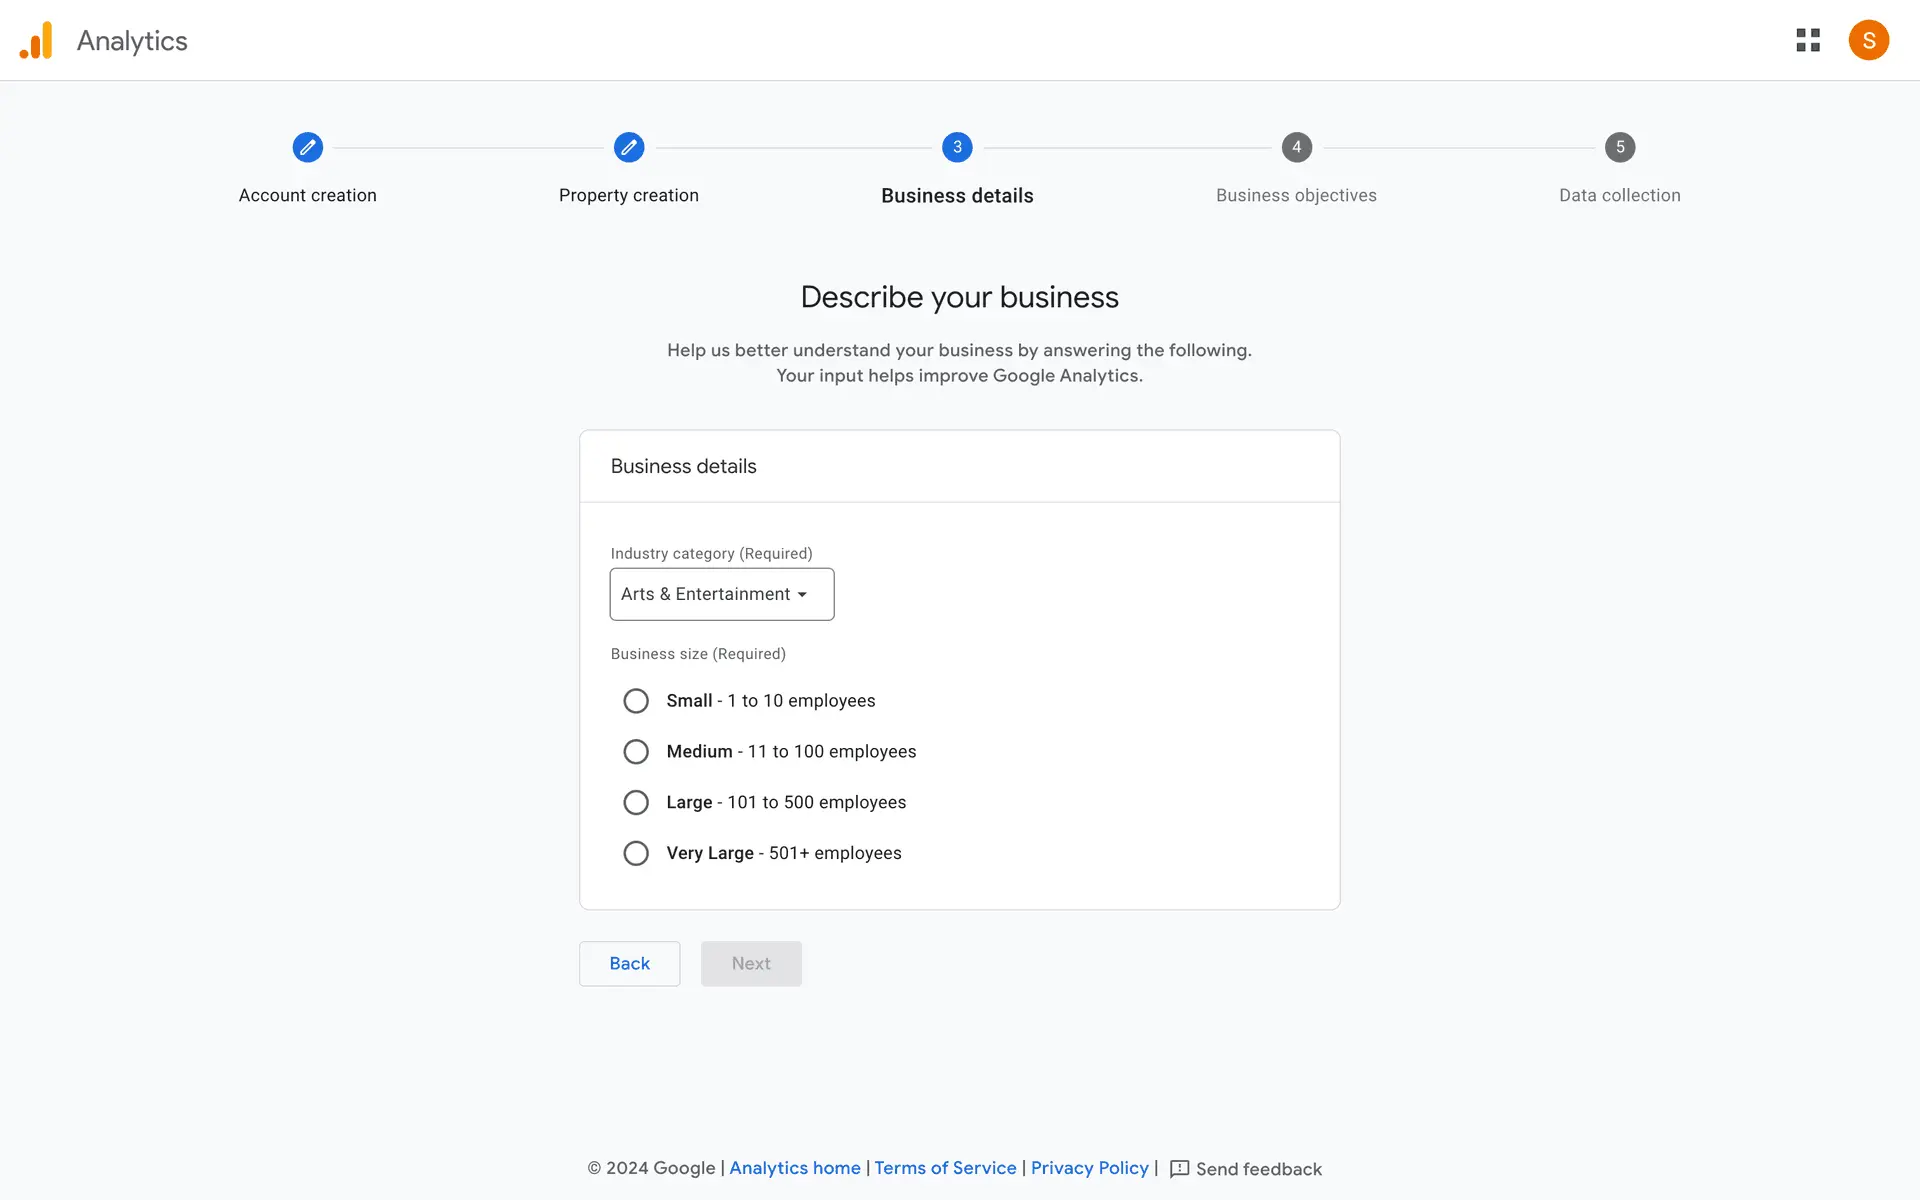Click the Google Analytics logo icon
Image resolution: width=1920 pixels, height=1200 pixels.
click(37, 41)
